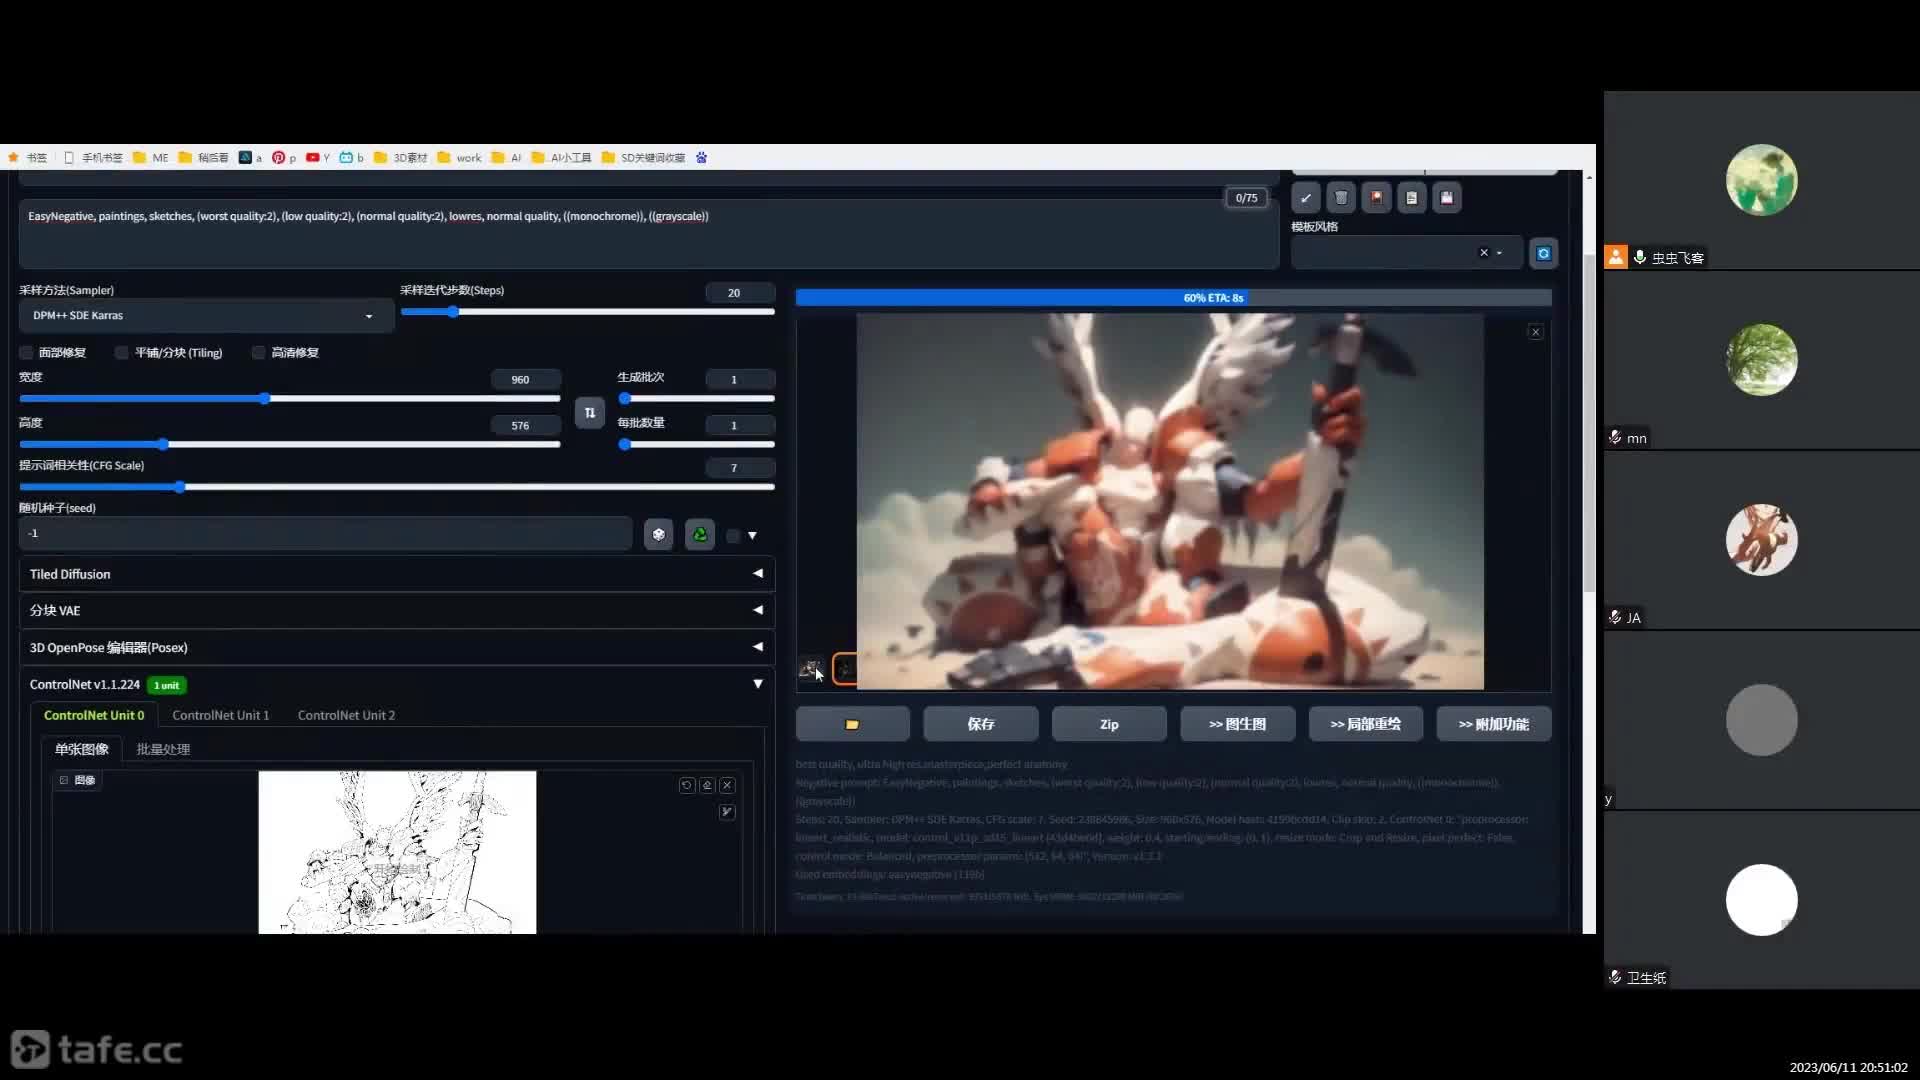Close the generated image preview
This screenshot has height=1080, width=1920.
[1536, 332]
